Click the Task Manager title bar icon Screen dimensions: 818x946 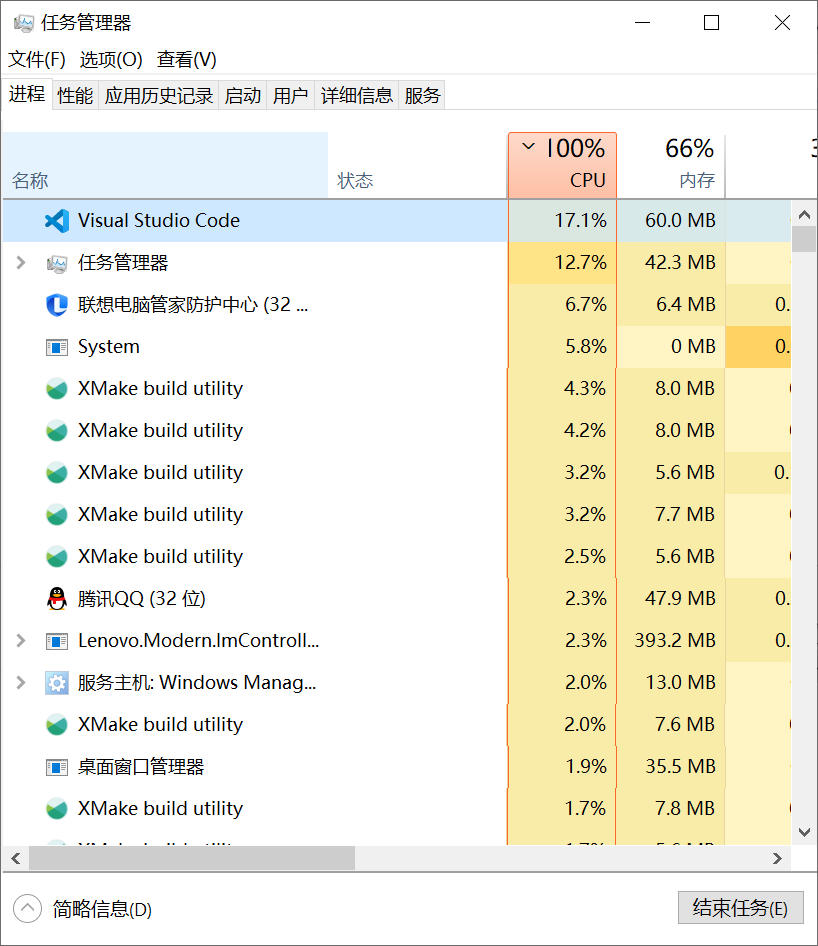[x=24, y=24]
